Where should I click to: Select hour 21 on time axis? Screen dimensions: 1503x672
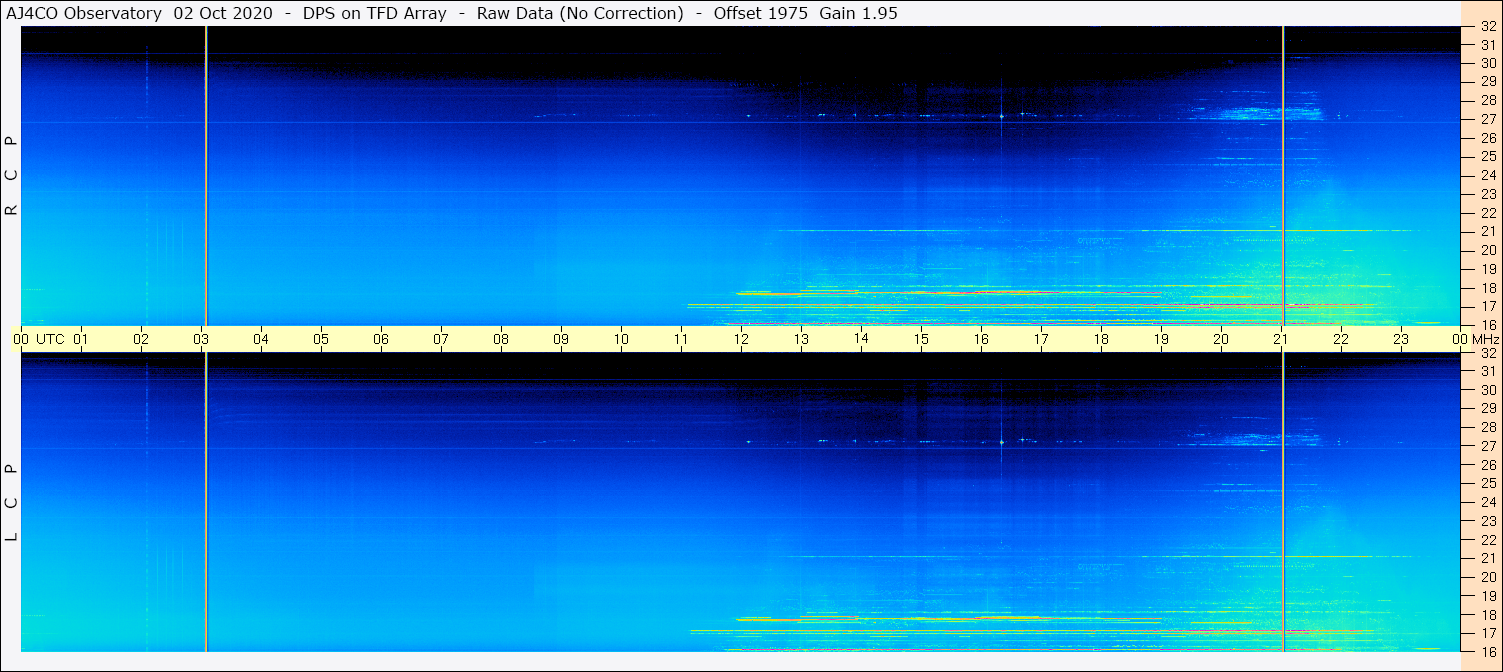[1281, 339]
